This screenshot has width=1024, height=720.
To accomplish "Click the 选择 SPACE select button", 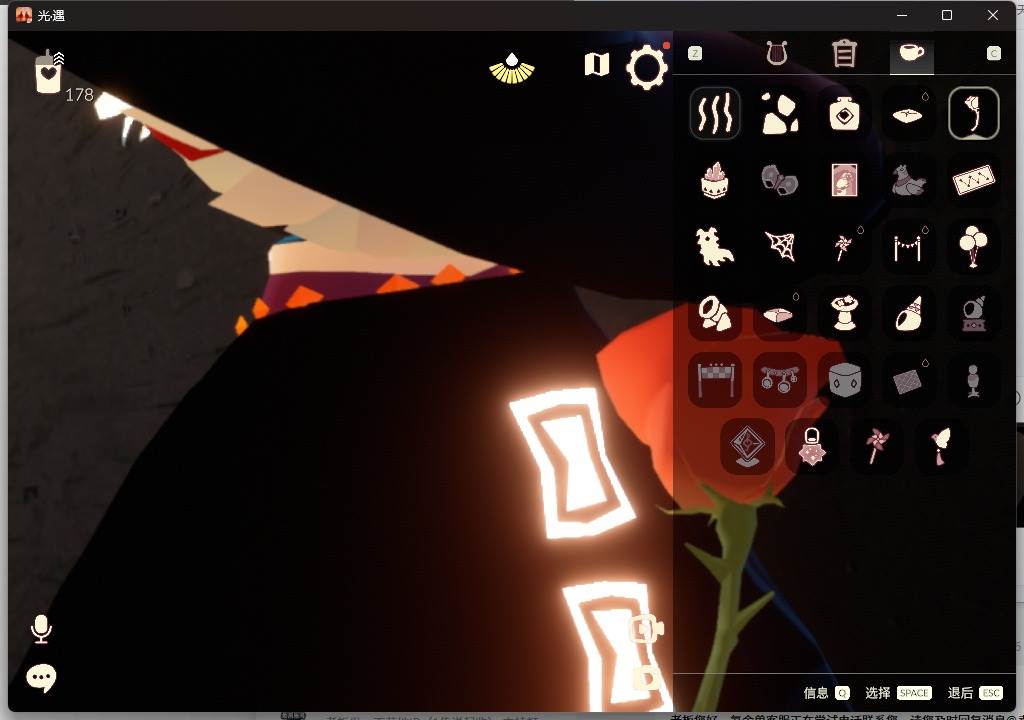I will click(898, 693).
